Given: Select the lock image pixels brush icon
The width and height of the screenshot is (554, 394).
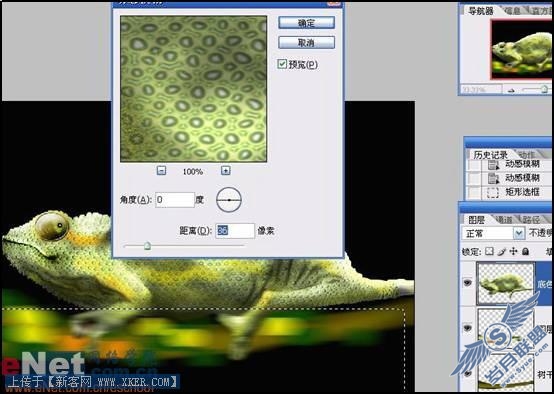Looking at the screenshot, I should (502, 251).
